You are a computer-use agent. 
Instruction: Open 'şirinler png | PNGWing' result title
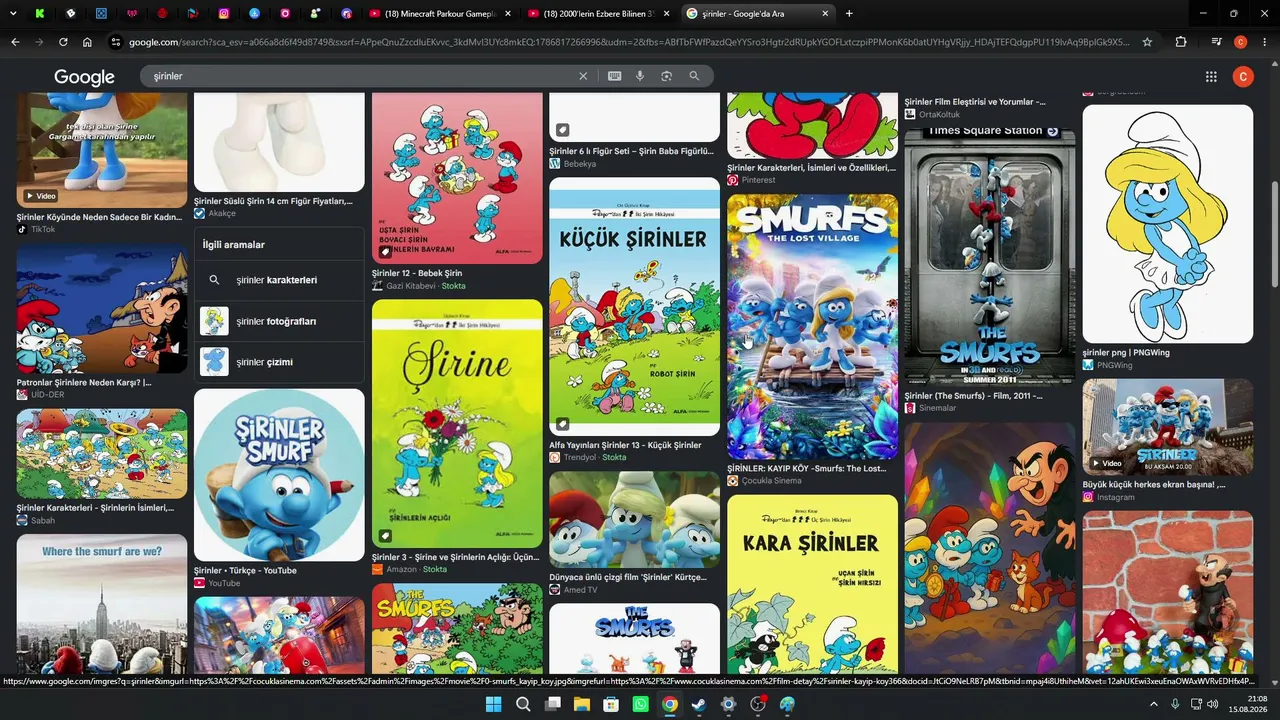click(x=1126, y=353)
